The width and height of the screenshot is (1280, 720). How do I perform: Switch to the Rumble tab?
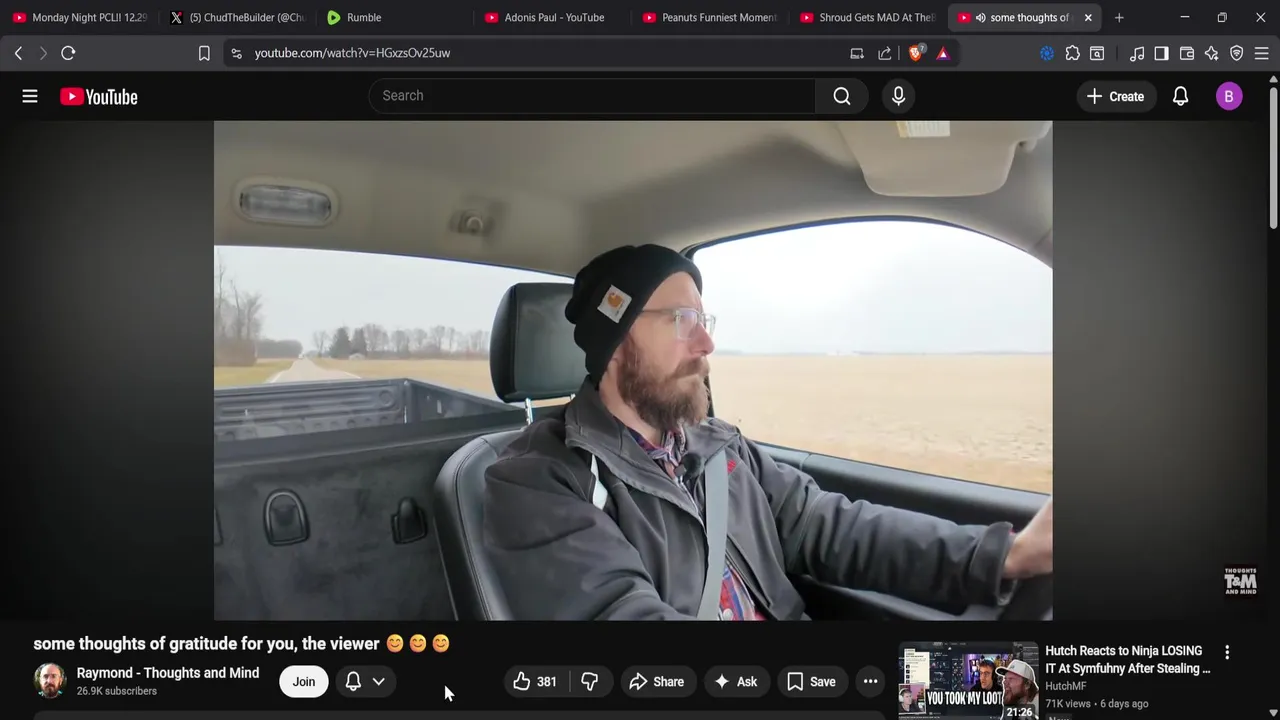[x=394, y=17]
